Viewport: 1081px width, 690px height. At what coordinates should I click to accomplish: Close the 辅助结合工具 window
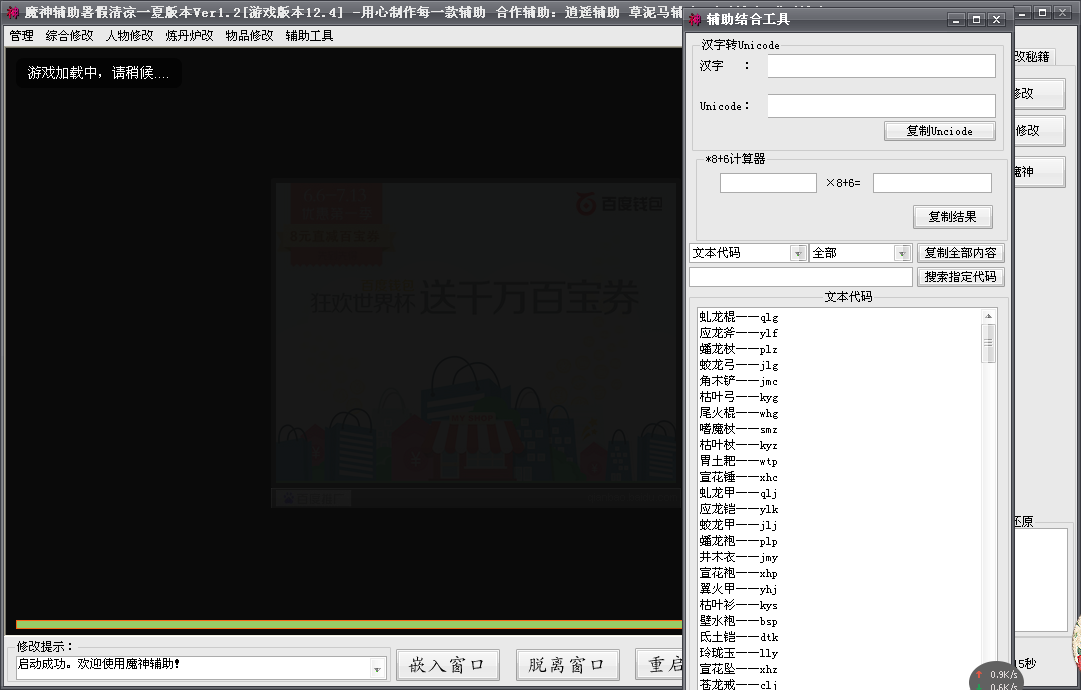(x=996, y=19)
